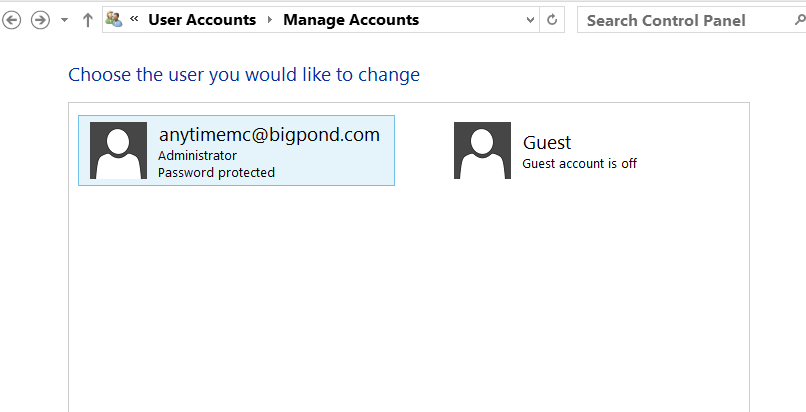
Task: Expand the double chevron in the address bar
Action: click(134, 19)
